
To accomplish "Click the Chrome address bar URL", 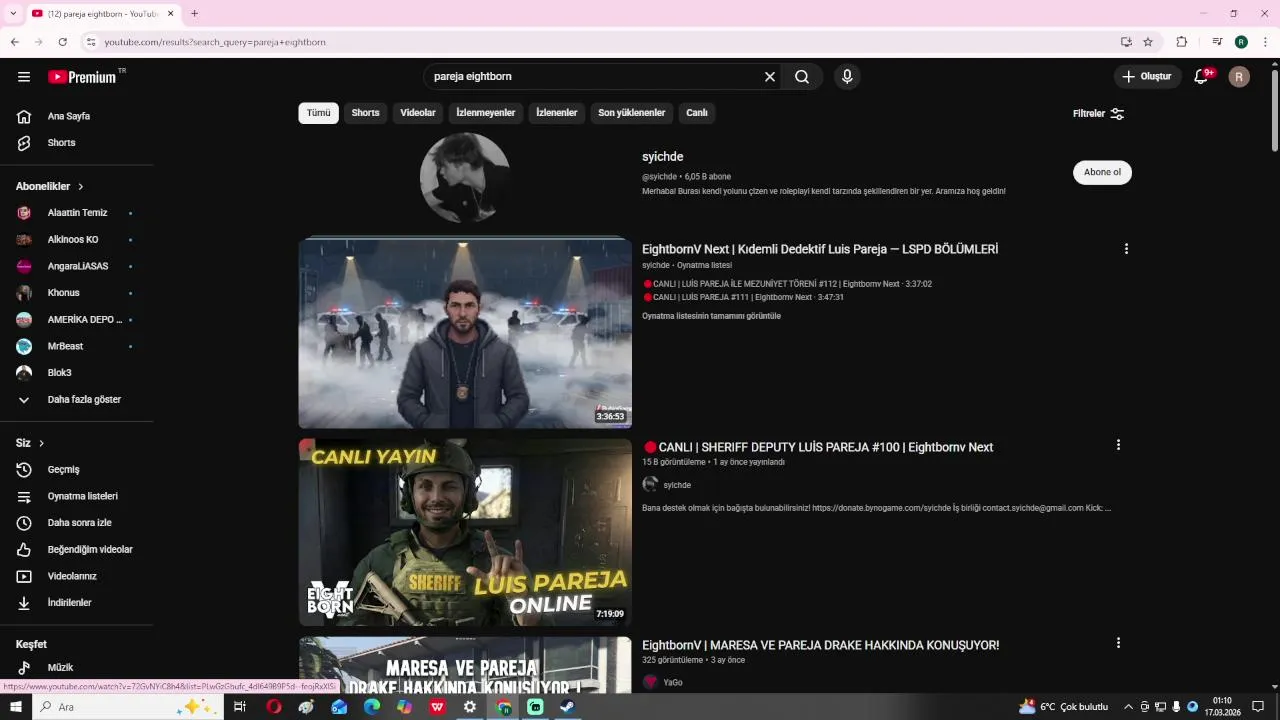I will coord(215,42).
